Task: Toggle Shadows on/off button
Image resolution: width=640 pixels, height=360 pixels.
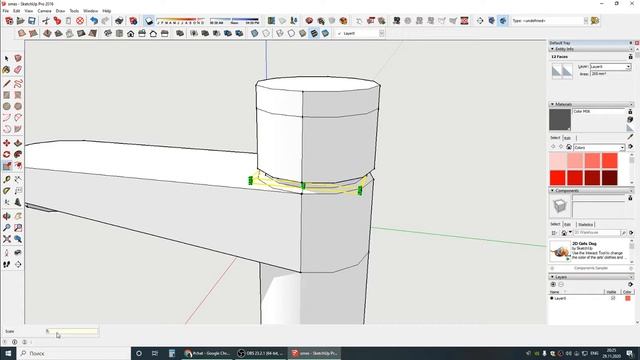Action: coord(149,21)
